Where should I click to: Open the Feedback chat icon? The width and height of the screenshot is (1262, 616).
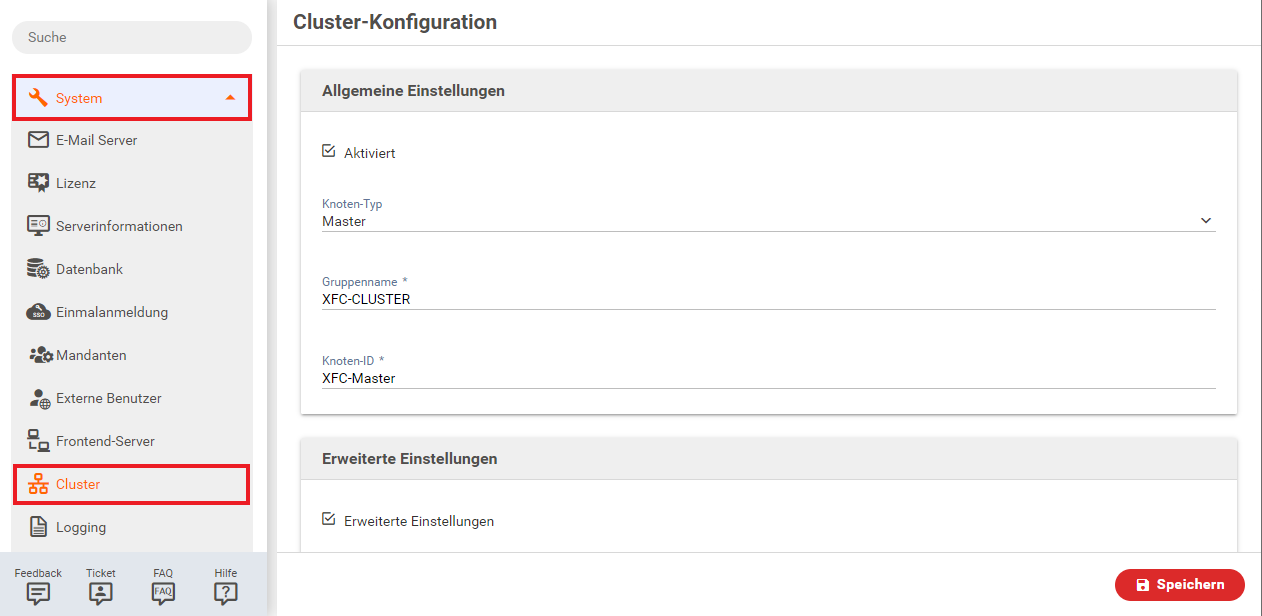(38, 592)
